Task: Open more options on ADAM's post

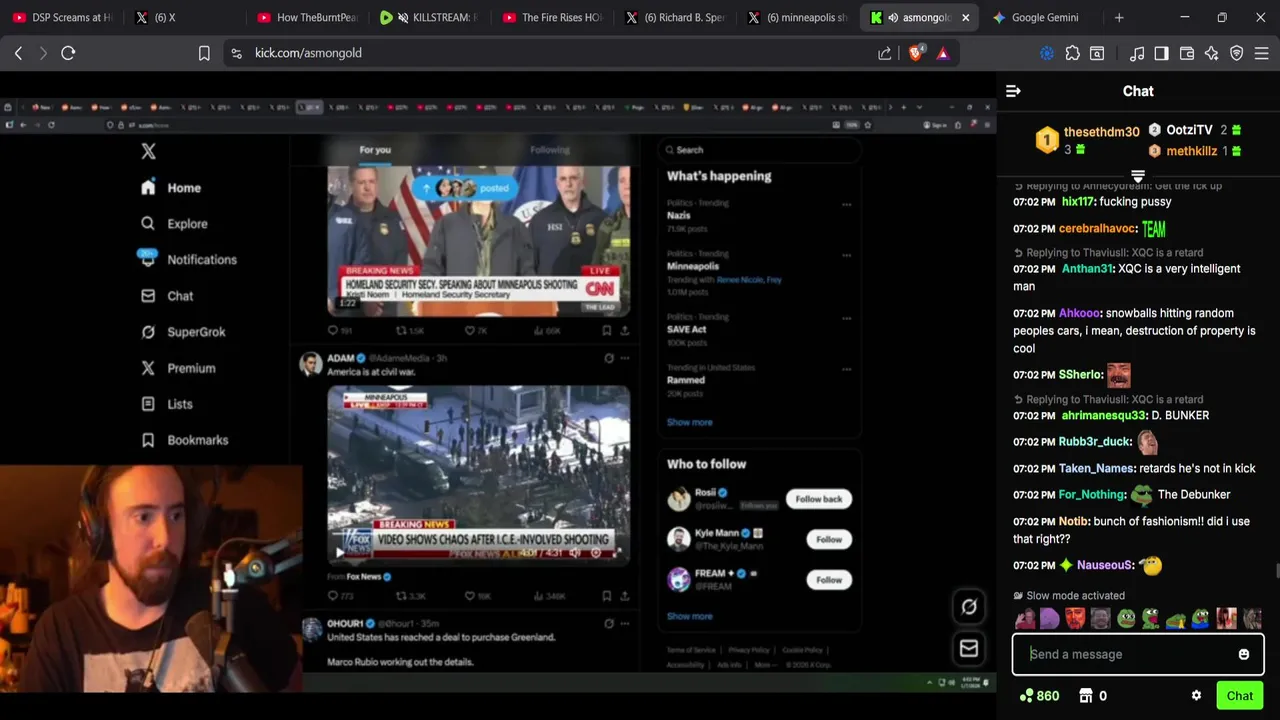Action: pyautogui.click(x=625, y=358)
